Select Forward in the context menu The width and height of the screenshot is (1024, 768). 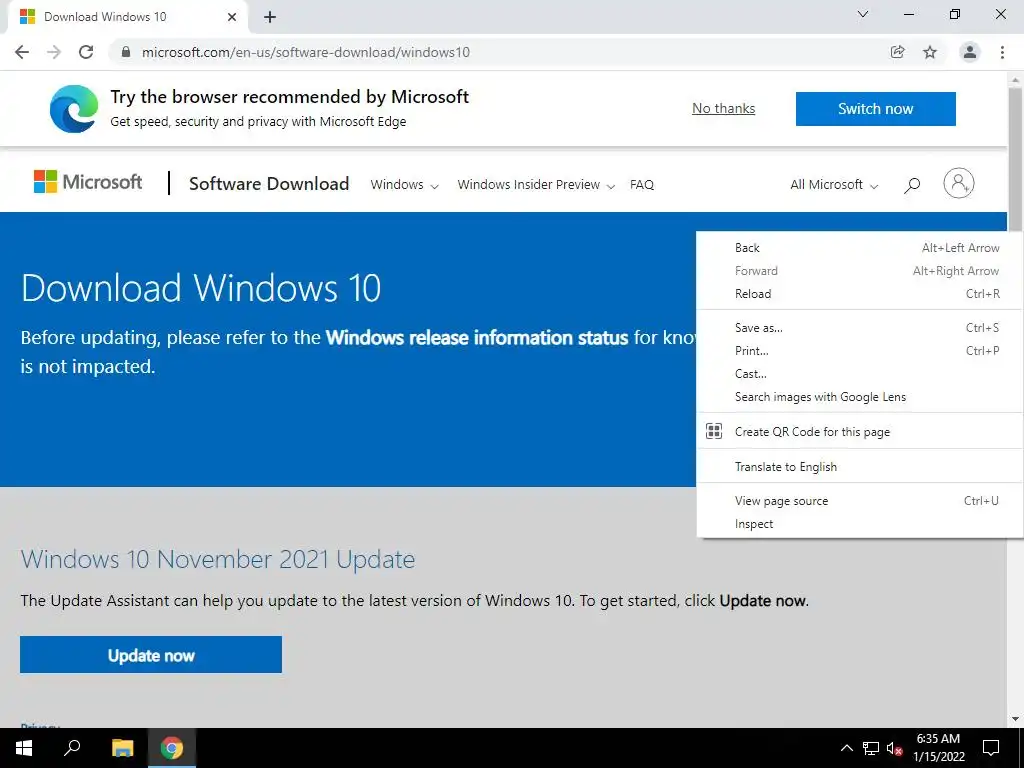(859, 270)
